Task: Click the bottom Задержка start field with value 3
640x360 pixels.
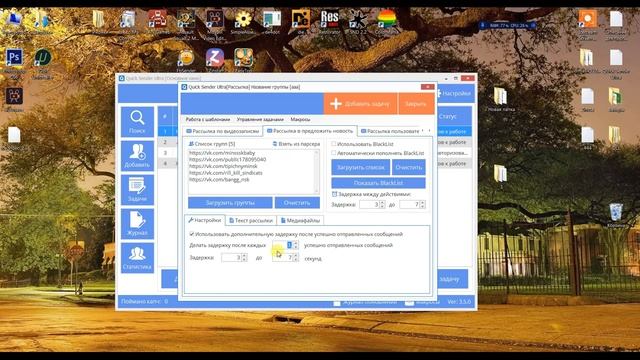Action: (x=234, y=258)
